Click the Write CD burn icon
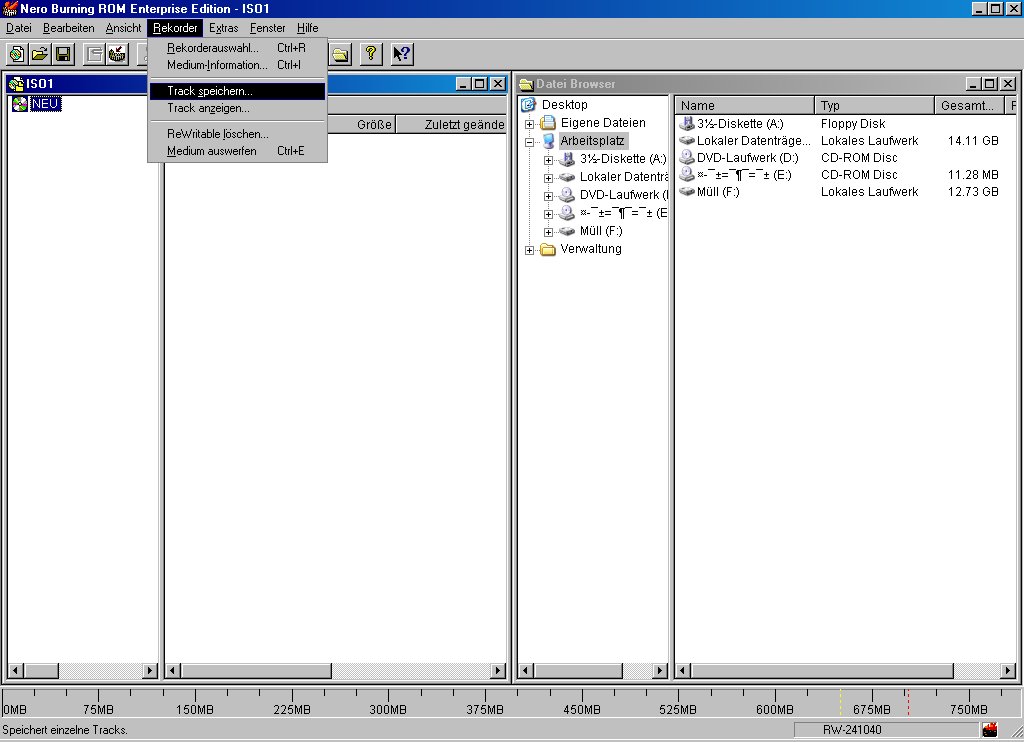The image size is (1024, 742). [118, 54]
